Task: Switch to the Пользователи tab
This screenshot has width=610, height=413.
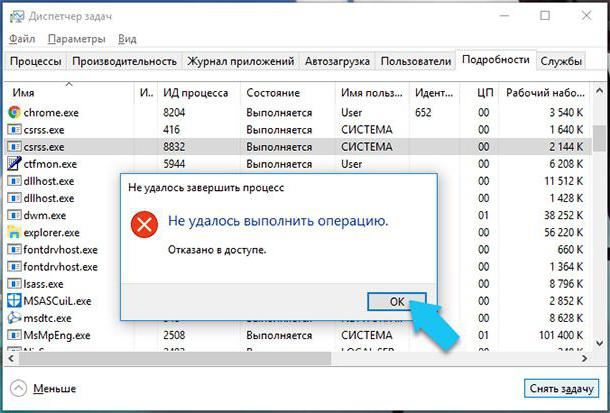Action: 415,61
